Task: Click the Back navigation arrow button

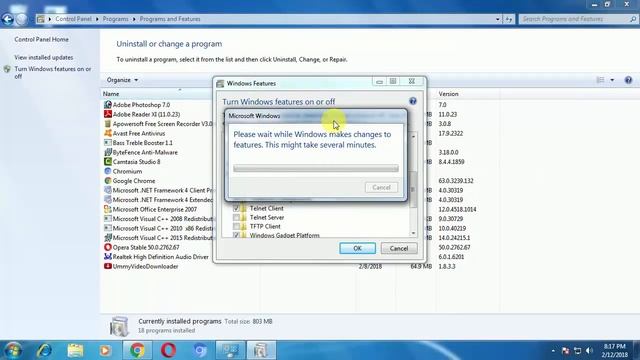Action: tap(7, 19)
